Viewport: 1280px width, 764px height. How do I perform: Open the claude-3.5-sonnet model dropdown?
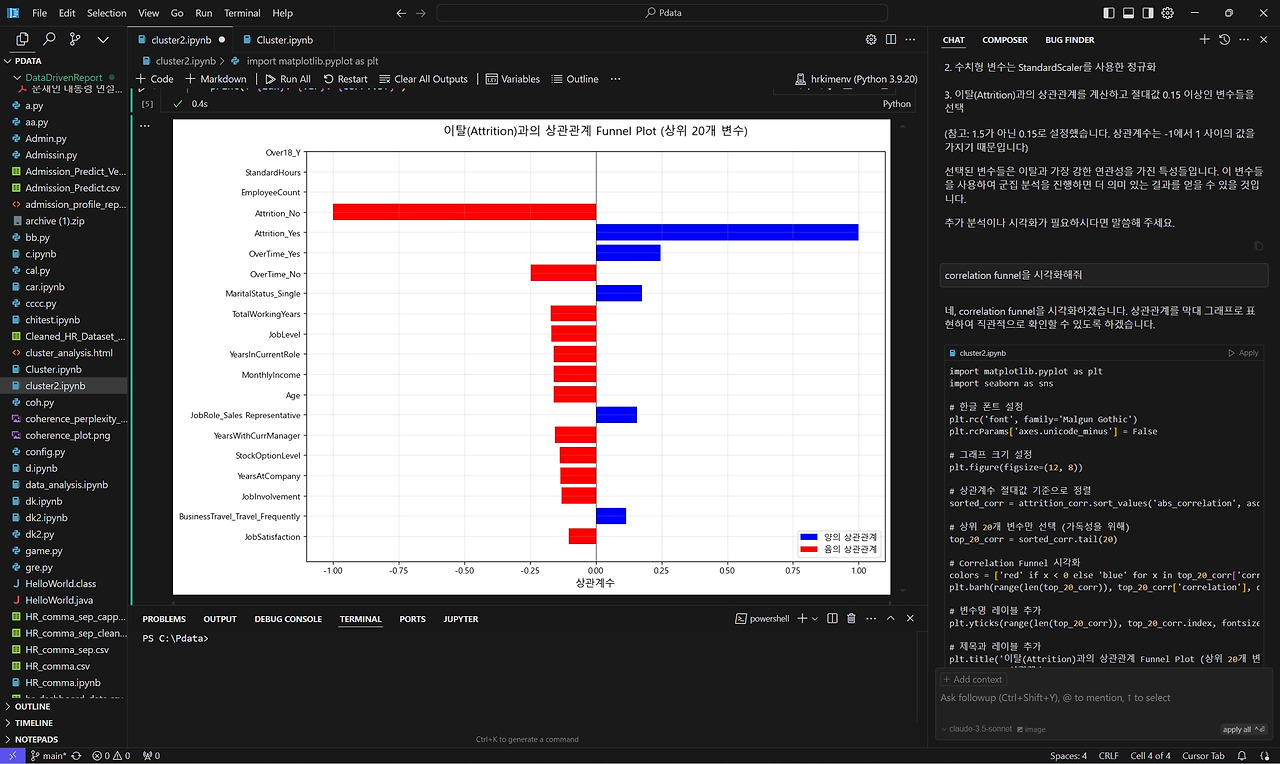[x=976, y=729]
